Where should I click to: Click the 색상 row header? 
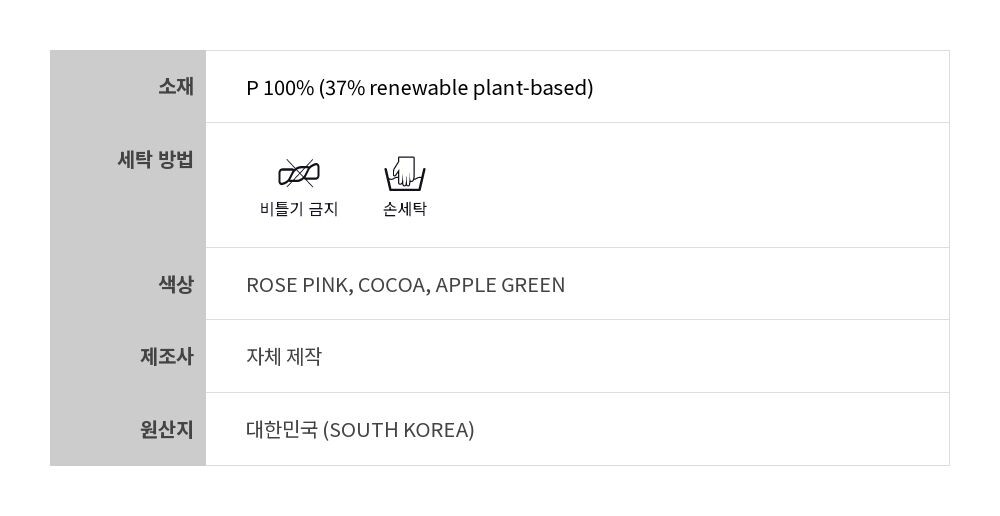[175, 284]
